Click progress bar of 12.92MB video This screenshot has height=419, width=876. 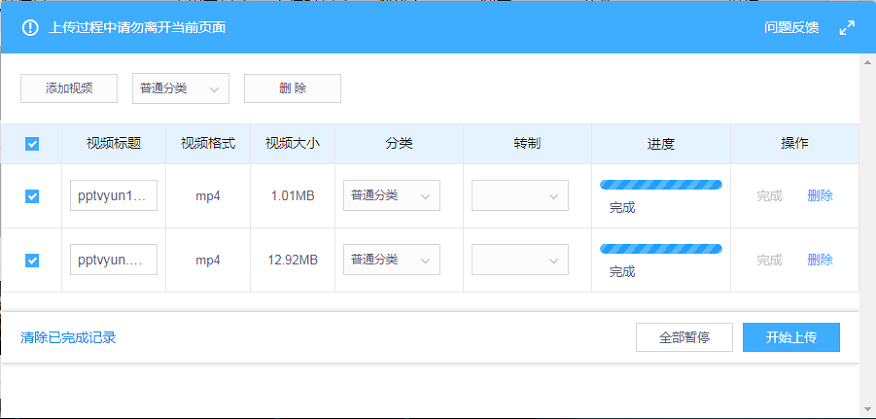[x=661, y=249]
